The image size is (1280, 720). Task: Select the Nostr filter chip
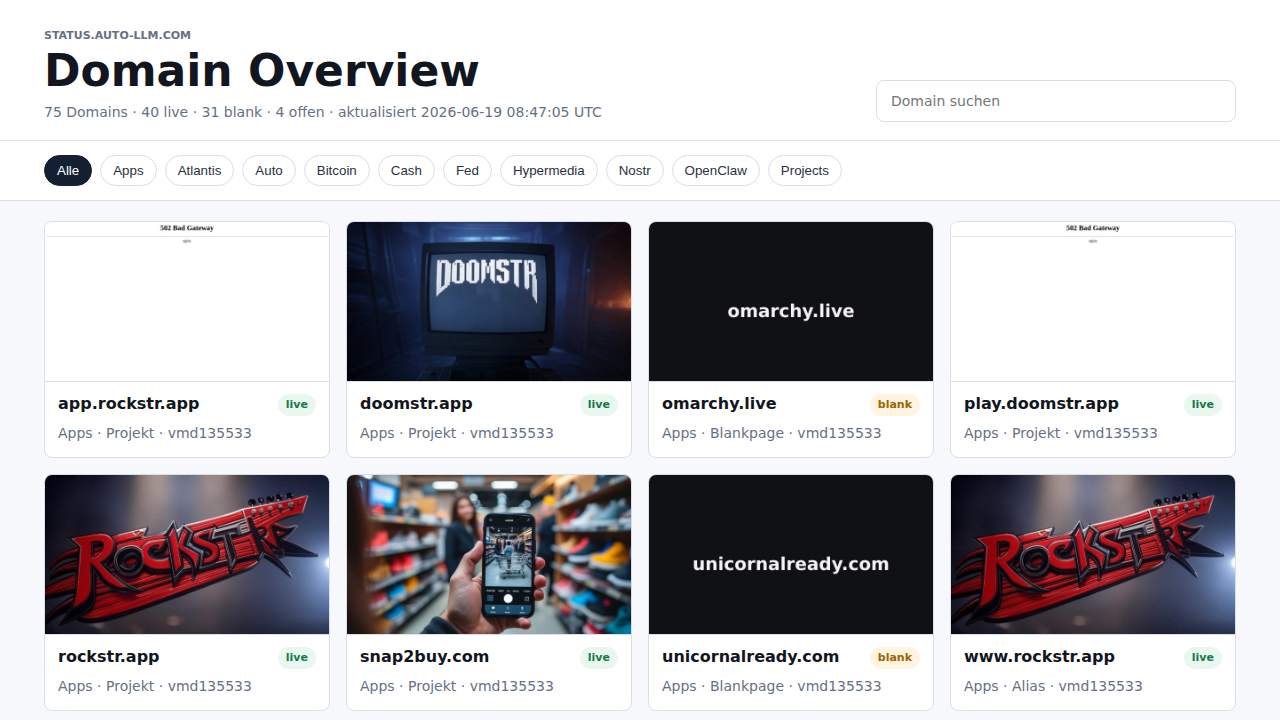[x=635, y=170]
